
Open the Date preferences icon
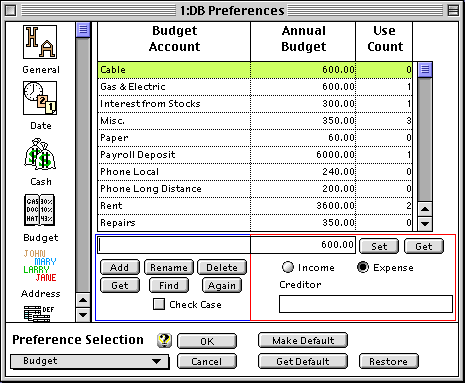pyautogui.click(x=40, y=98)
